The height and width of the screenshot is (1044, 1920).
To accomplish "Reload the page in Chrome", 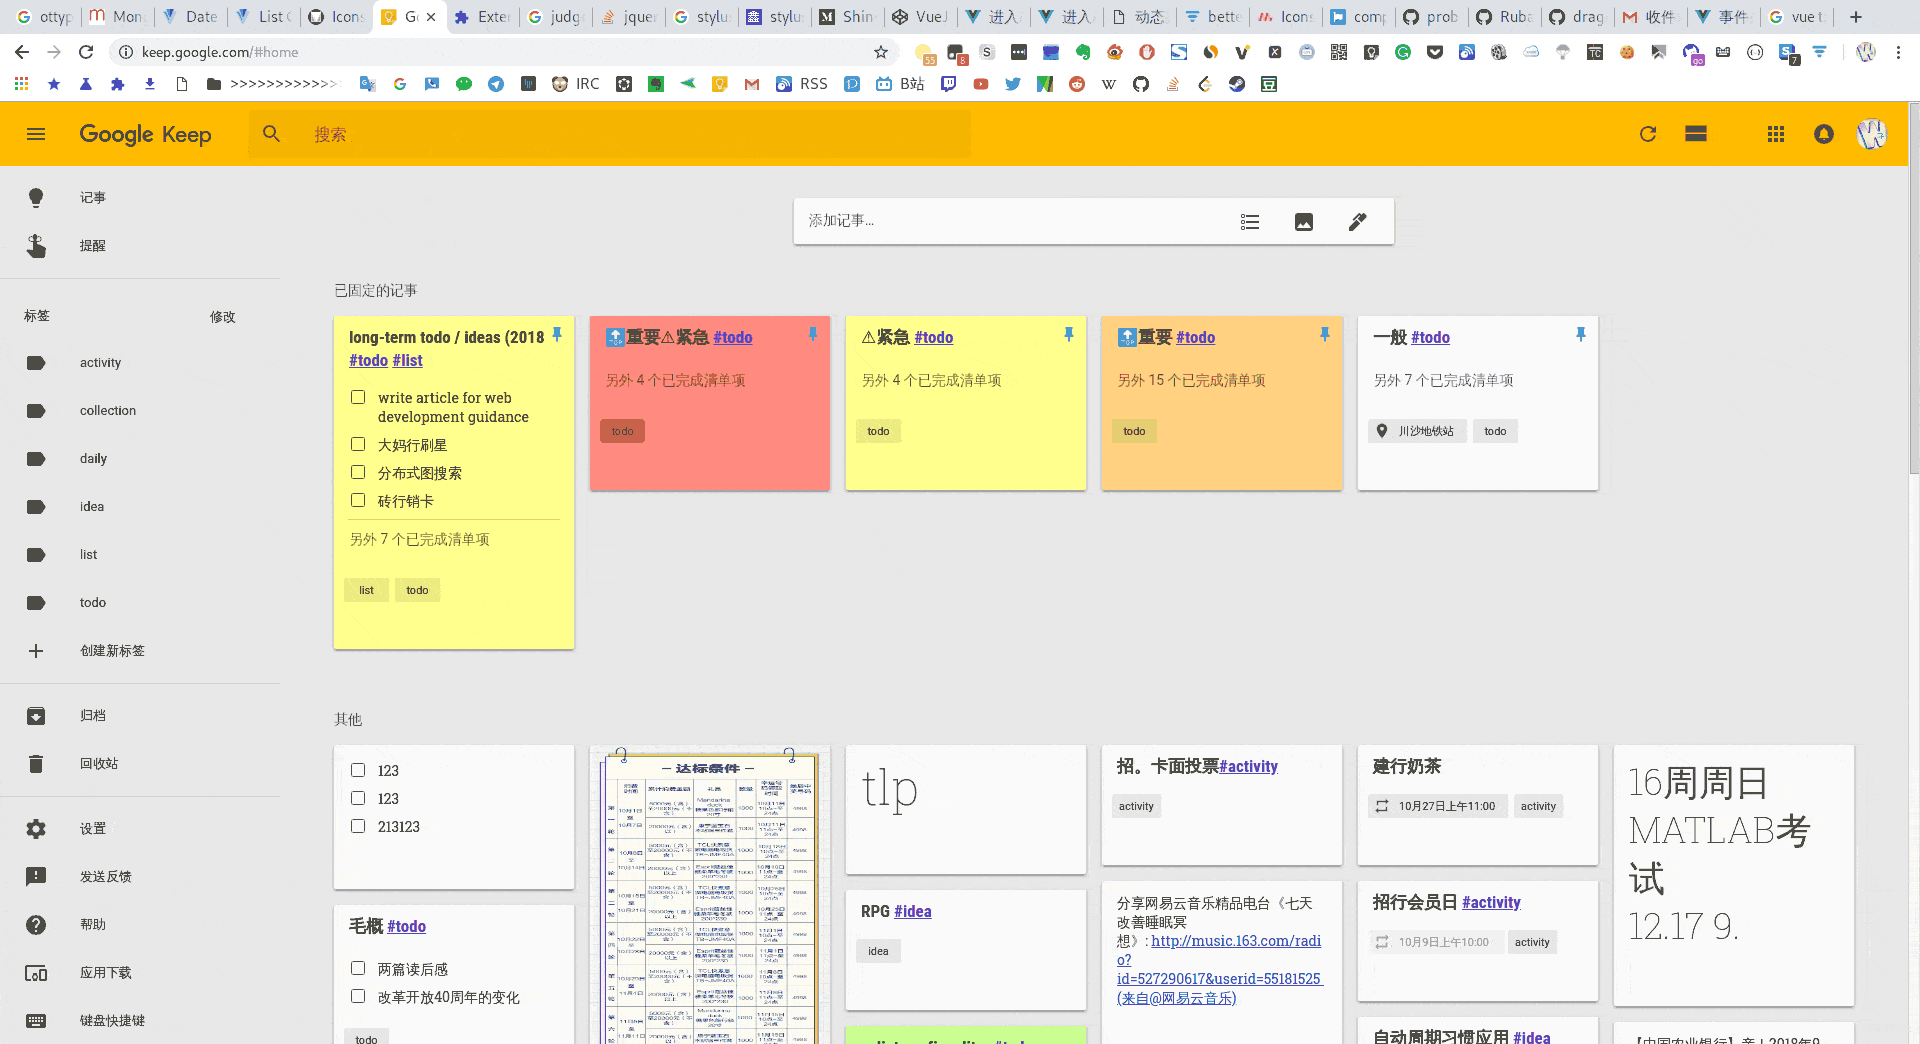I will coord(86,52).
